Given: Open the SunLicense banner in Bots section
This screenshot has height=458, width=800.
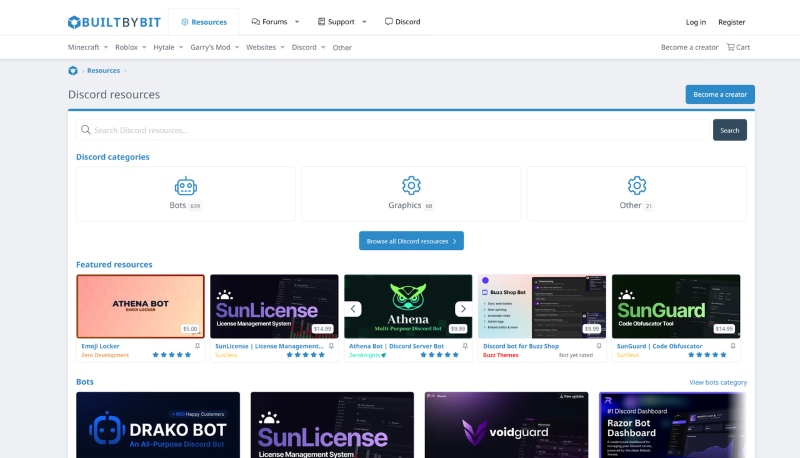Looking at the screenshot, I should [x=332, y=425].
